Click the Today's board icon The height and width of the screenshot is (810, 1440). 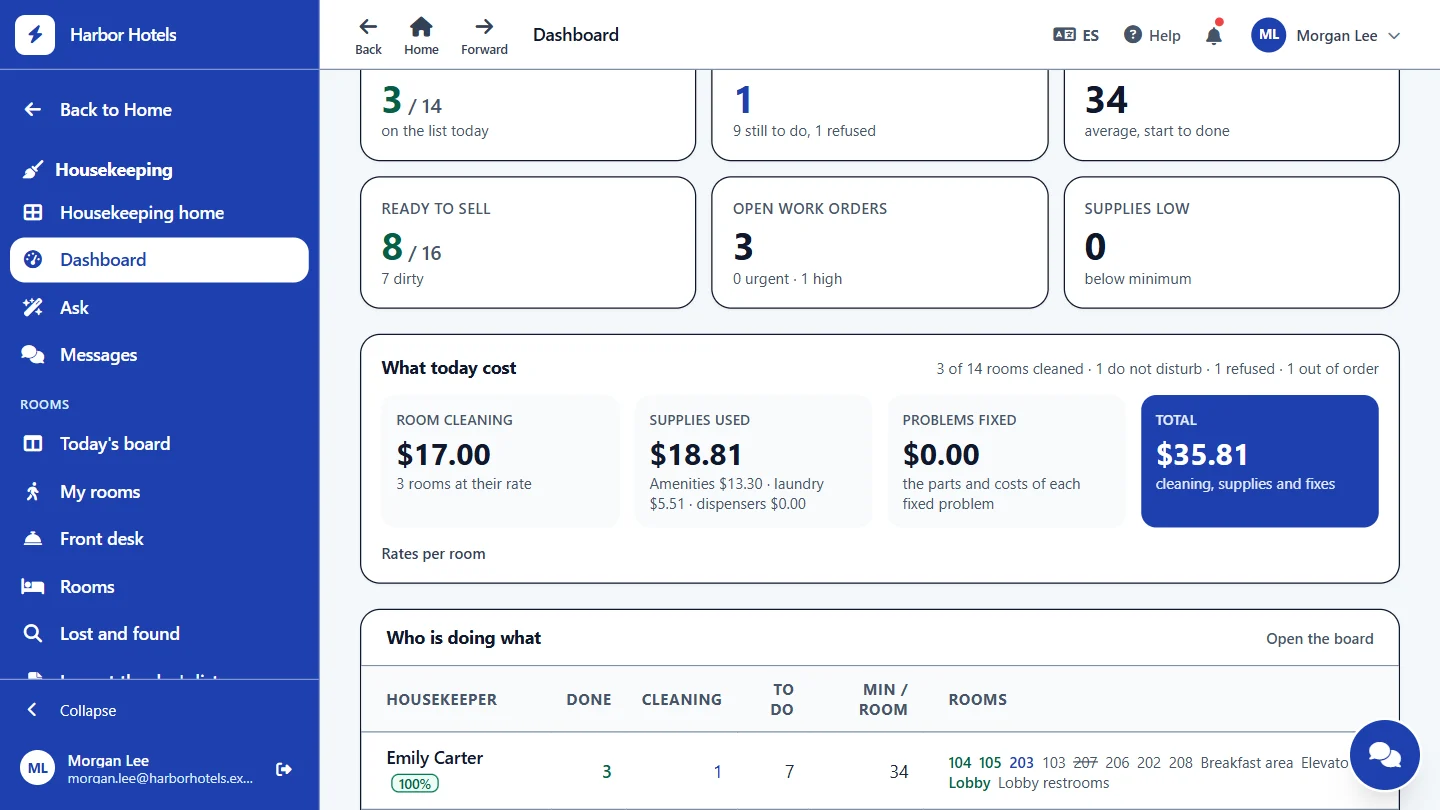pos(33,444)
